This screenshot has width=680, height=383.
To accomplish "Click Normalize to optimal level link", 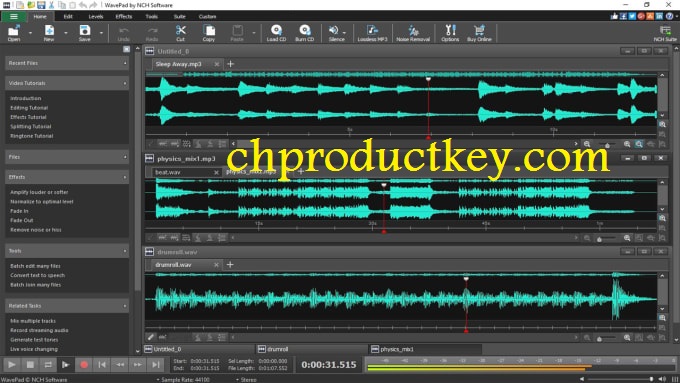I will [42, 202].
